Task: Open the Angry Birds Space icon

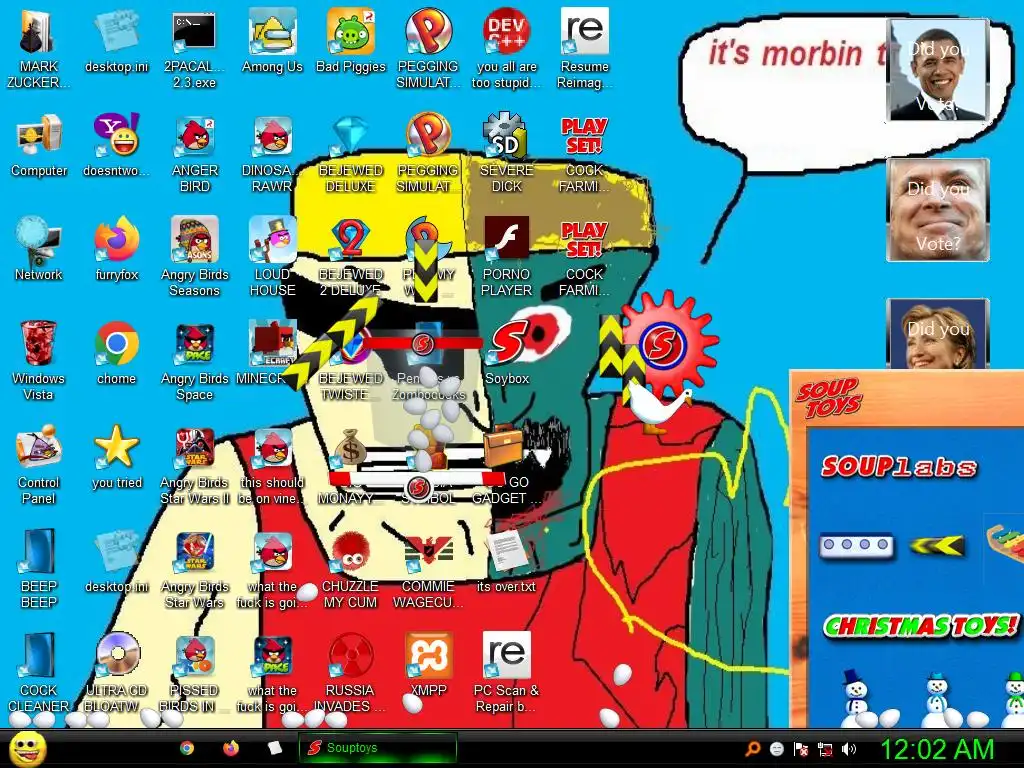Action: pos(195,360)
